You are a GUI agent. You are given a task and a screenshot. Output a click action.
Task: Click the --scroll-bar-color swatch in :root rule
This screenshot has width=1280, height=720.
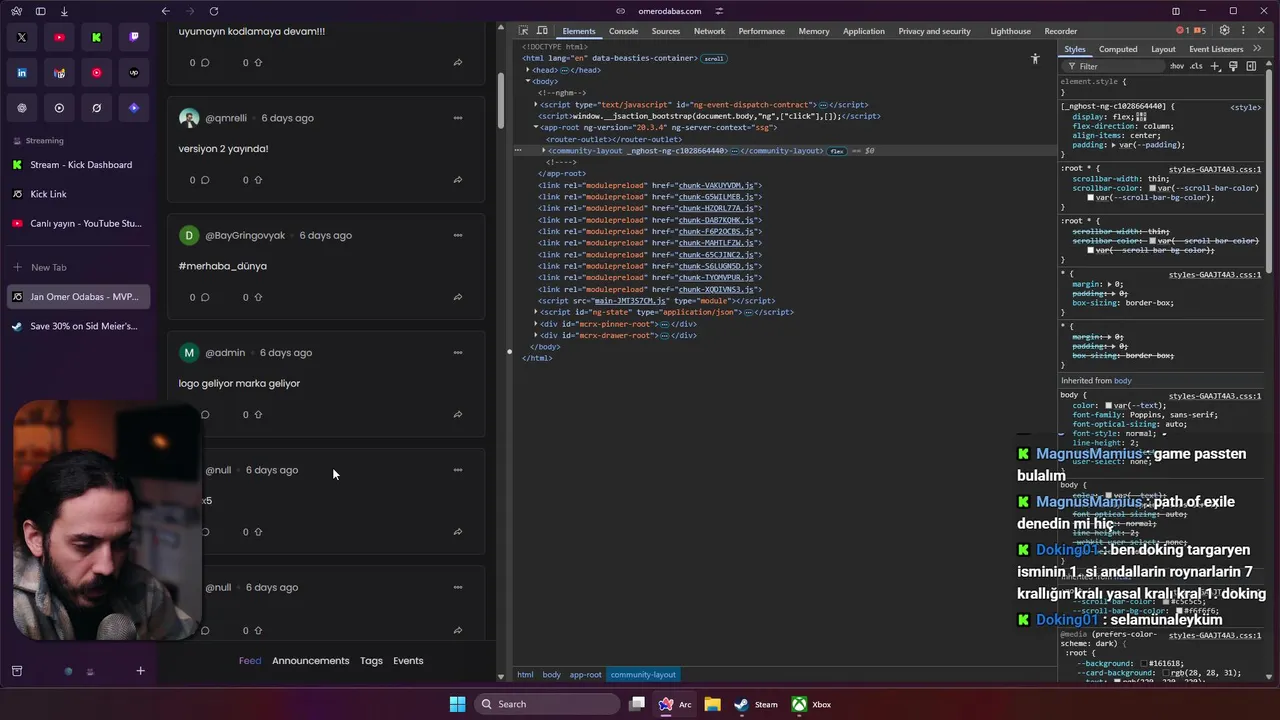1152,188
